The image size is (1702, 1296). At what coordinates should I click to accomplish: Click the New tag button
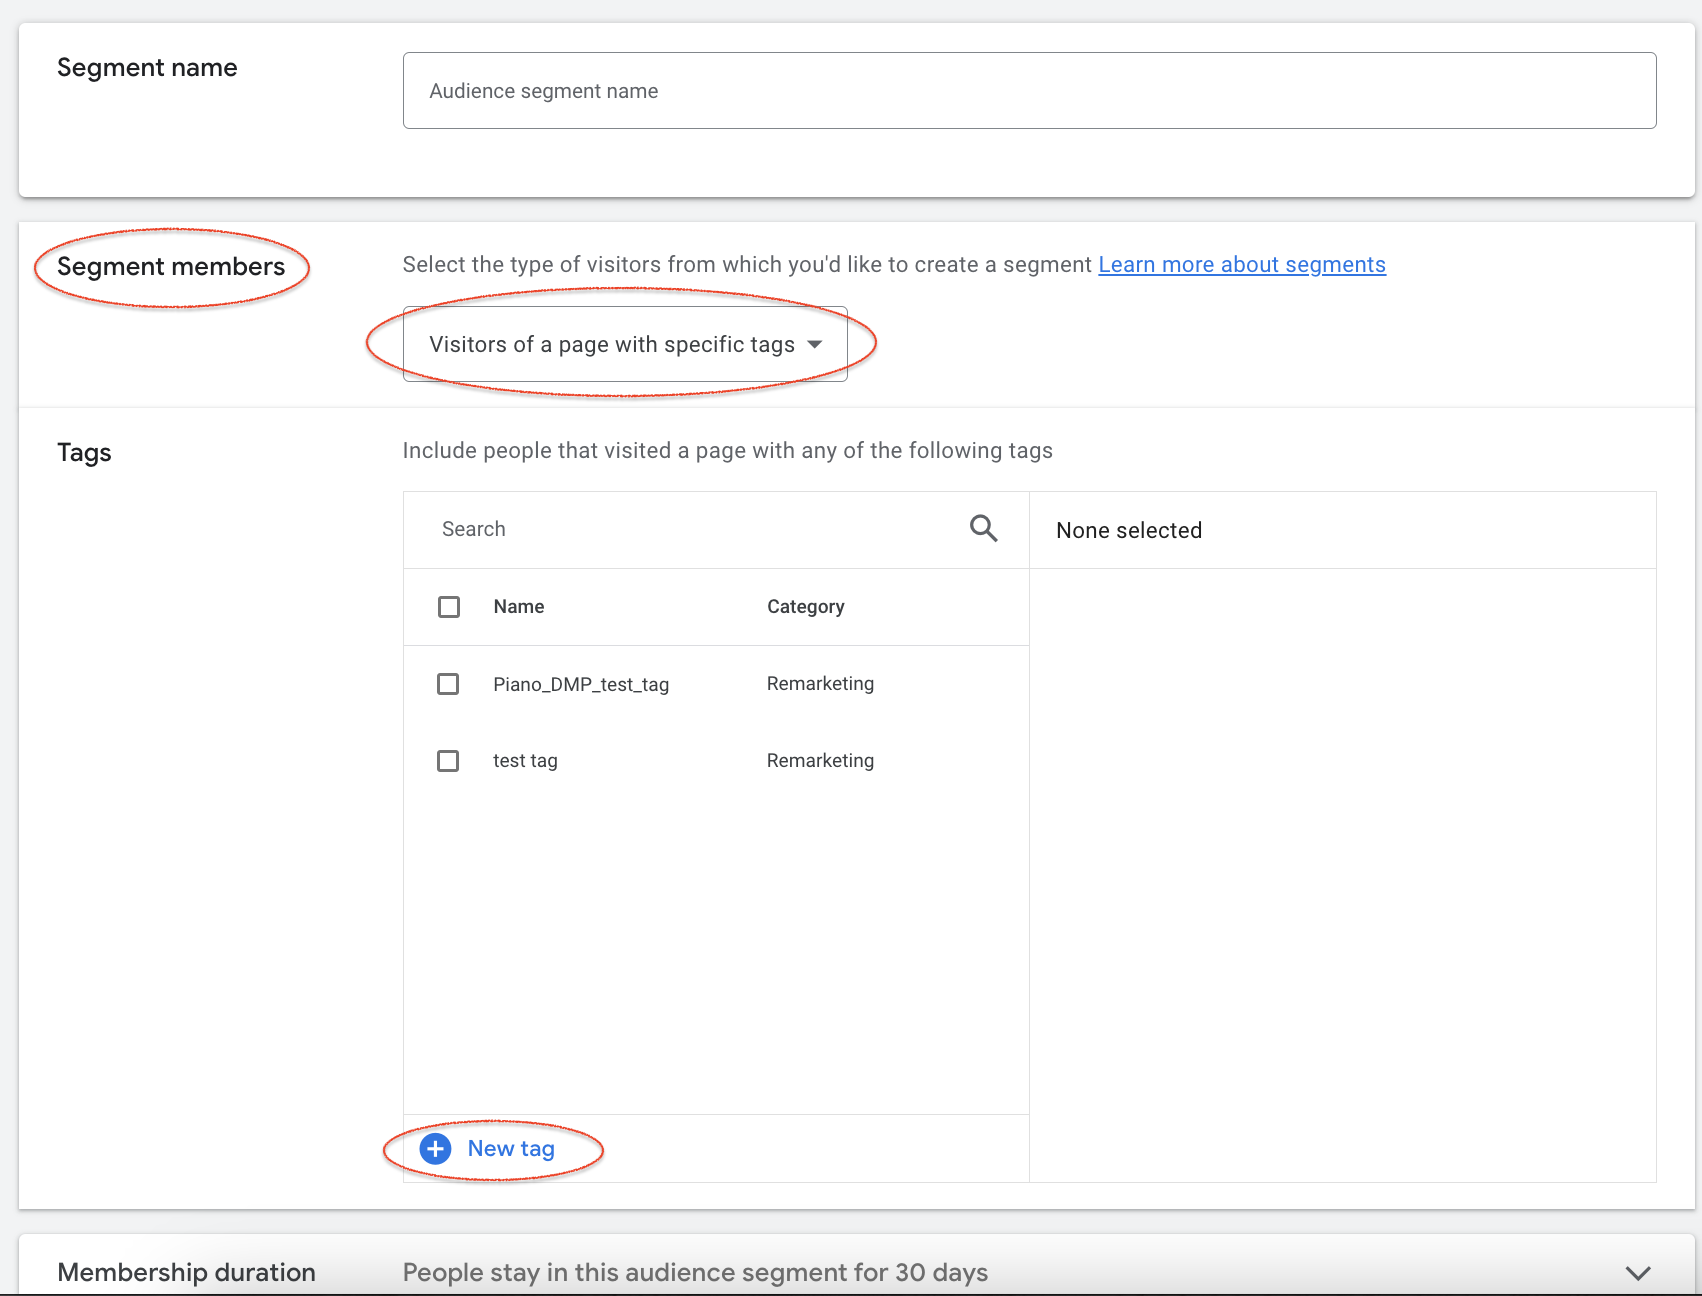488,1149
